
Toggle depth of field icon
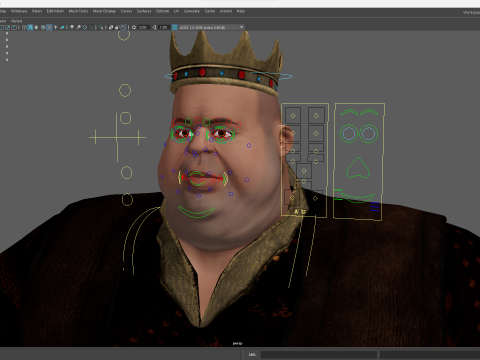91,27
